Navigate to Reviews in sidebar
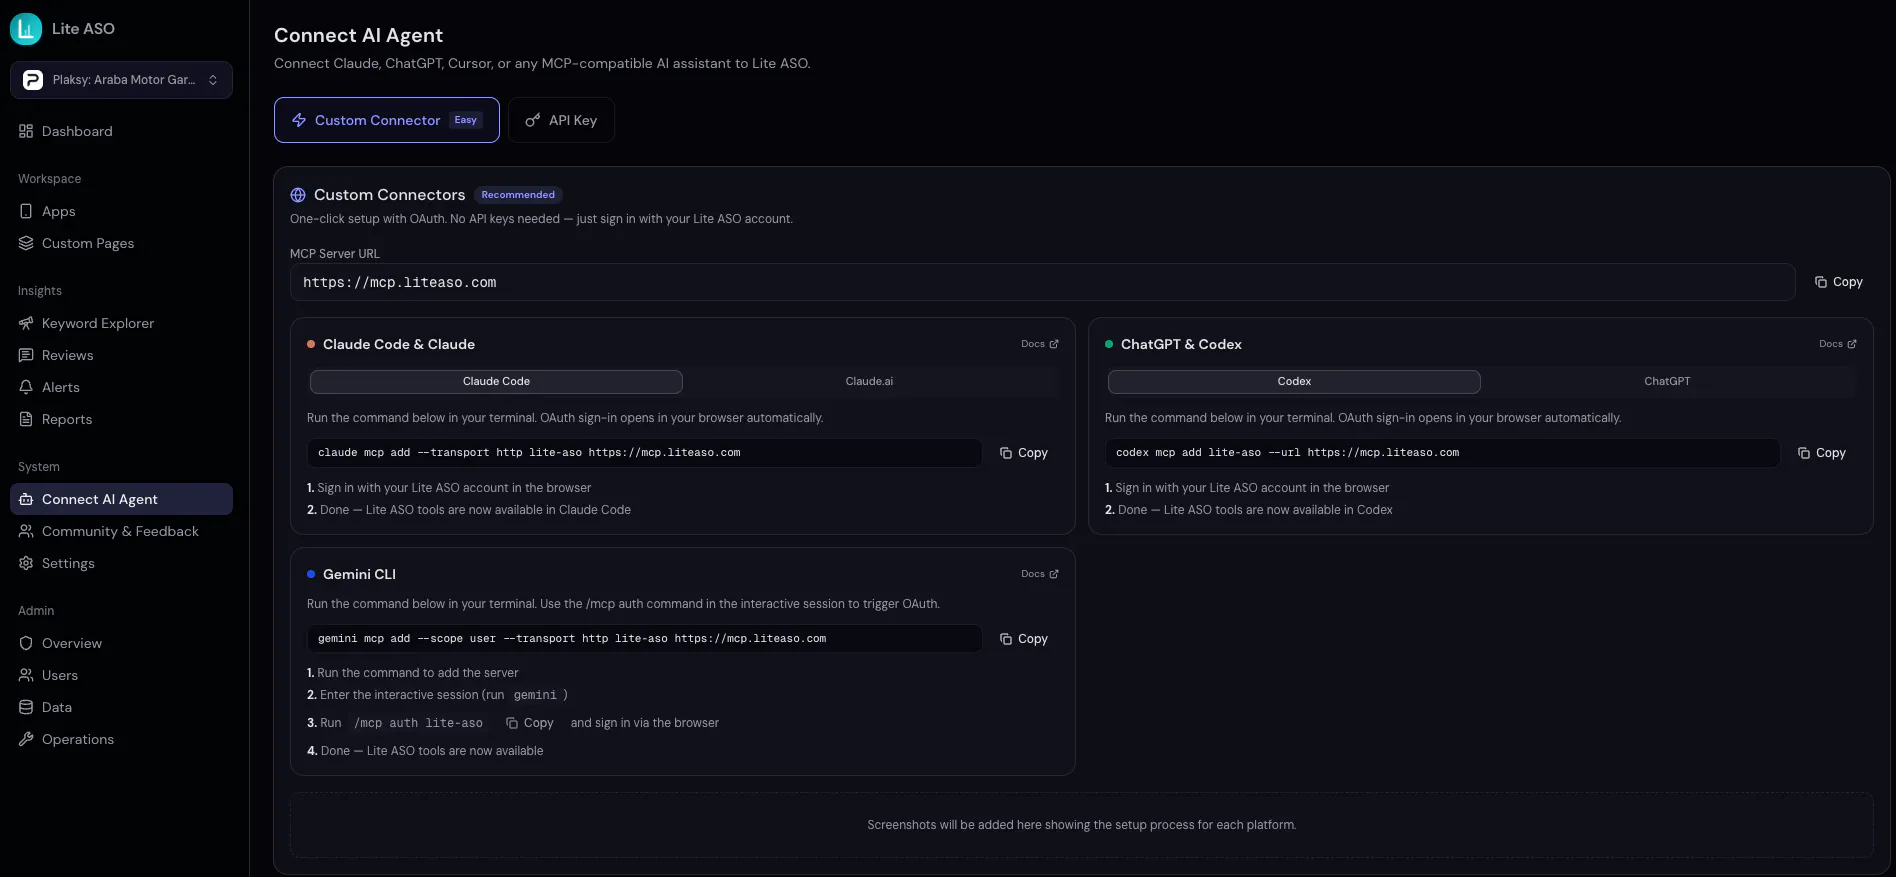This screenshot has height=877, width=1896. point(121,355)
